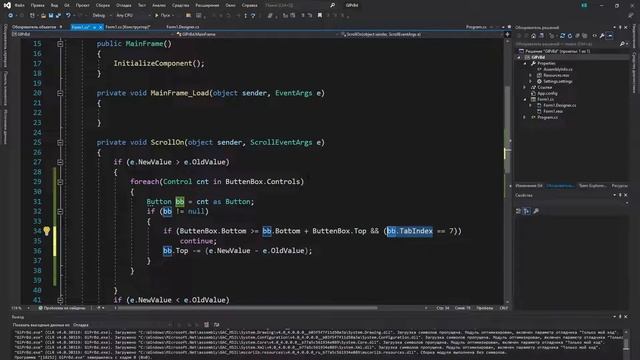Screen dimensions: 640x360
Task: Expand the Ссылки node in Solution Explorer
Action: 524,87
